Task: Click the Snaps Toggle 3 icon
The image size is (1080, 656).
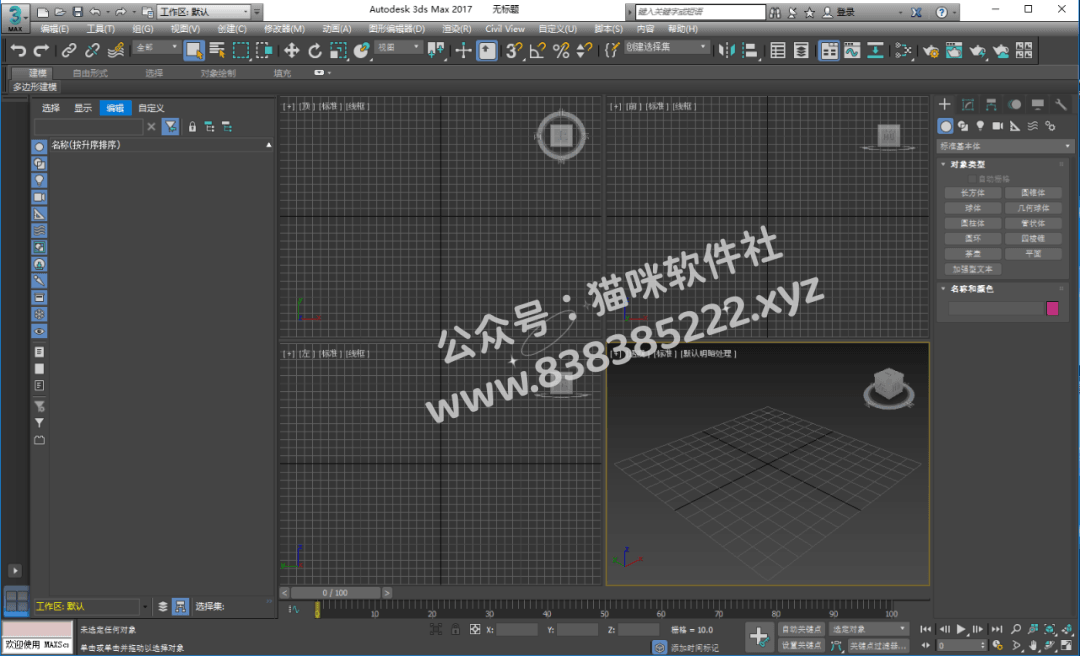Action: pos(514,50)
